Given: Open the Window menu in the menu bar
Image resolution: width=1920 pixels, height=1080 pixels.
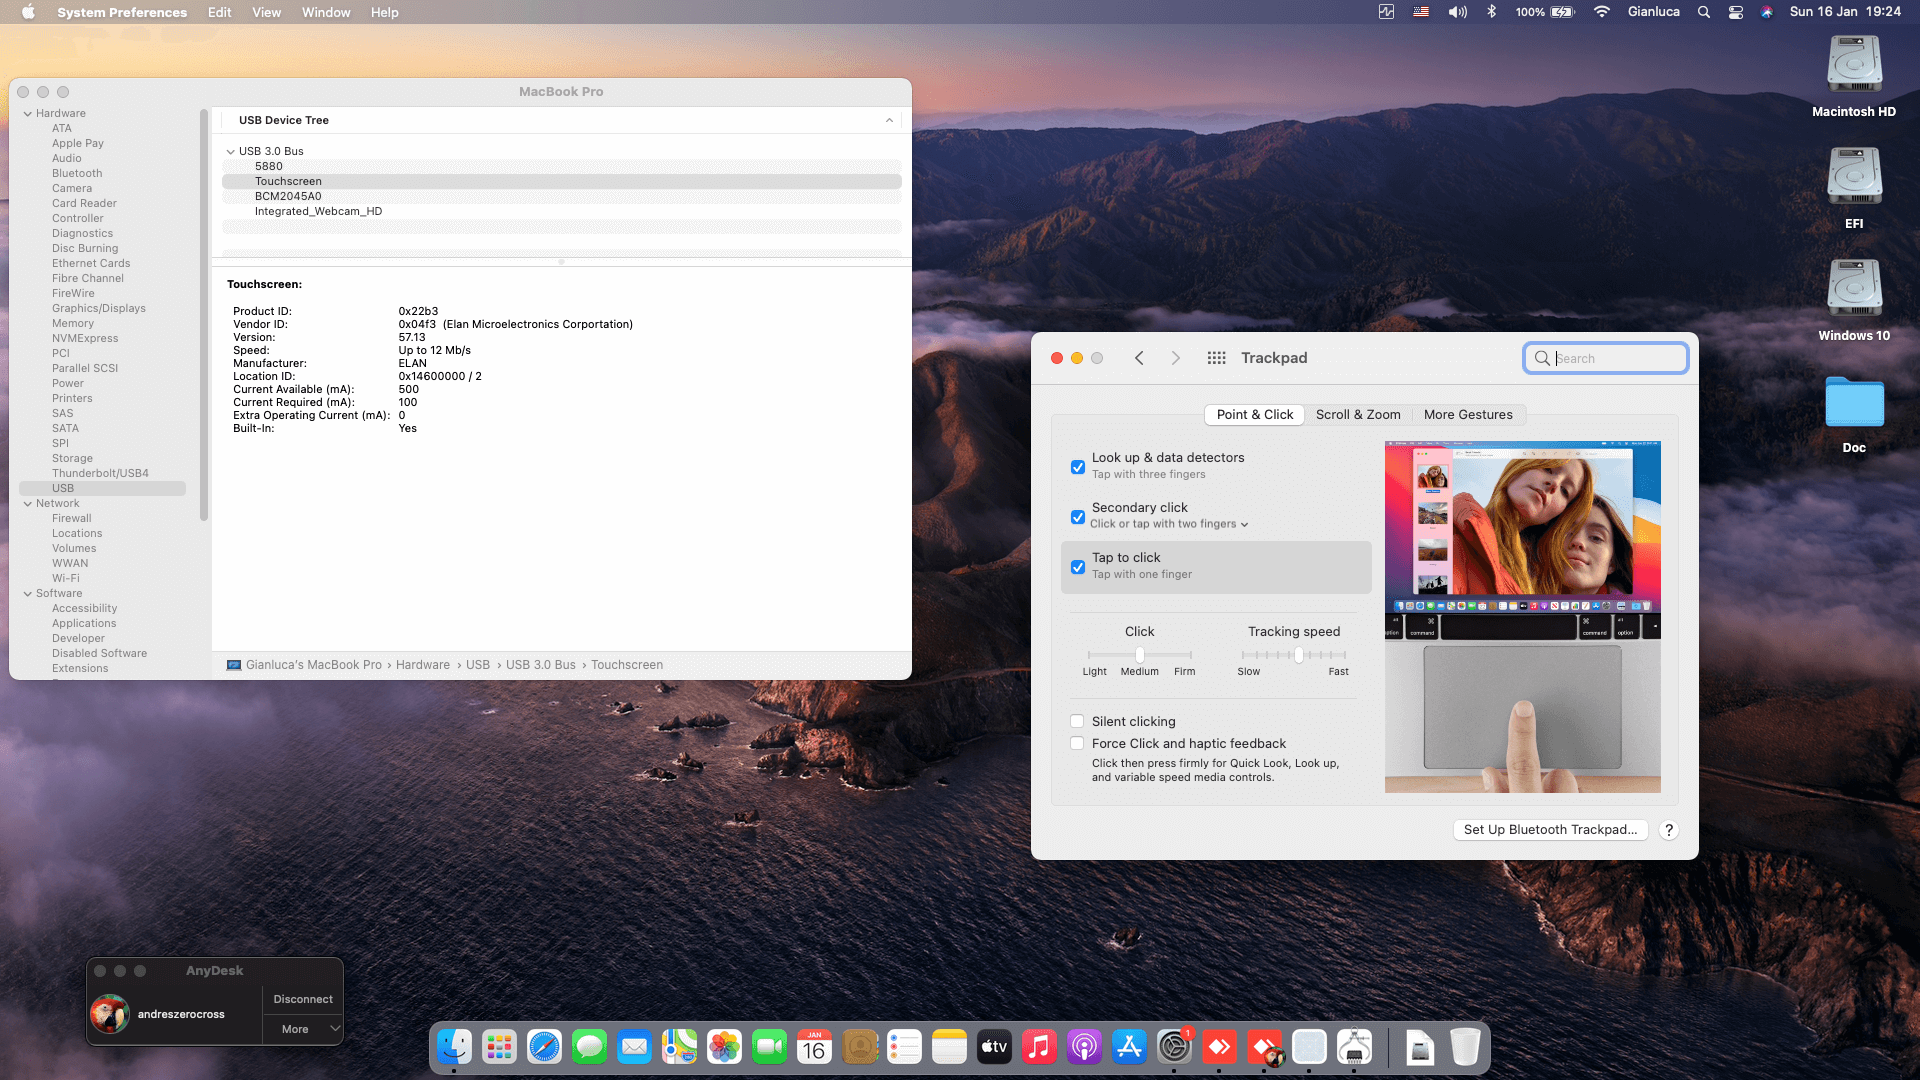Looking at the screenshot, I should point(326,12).
